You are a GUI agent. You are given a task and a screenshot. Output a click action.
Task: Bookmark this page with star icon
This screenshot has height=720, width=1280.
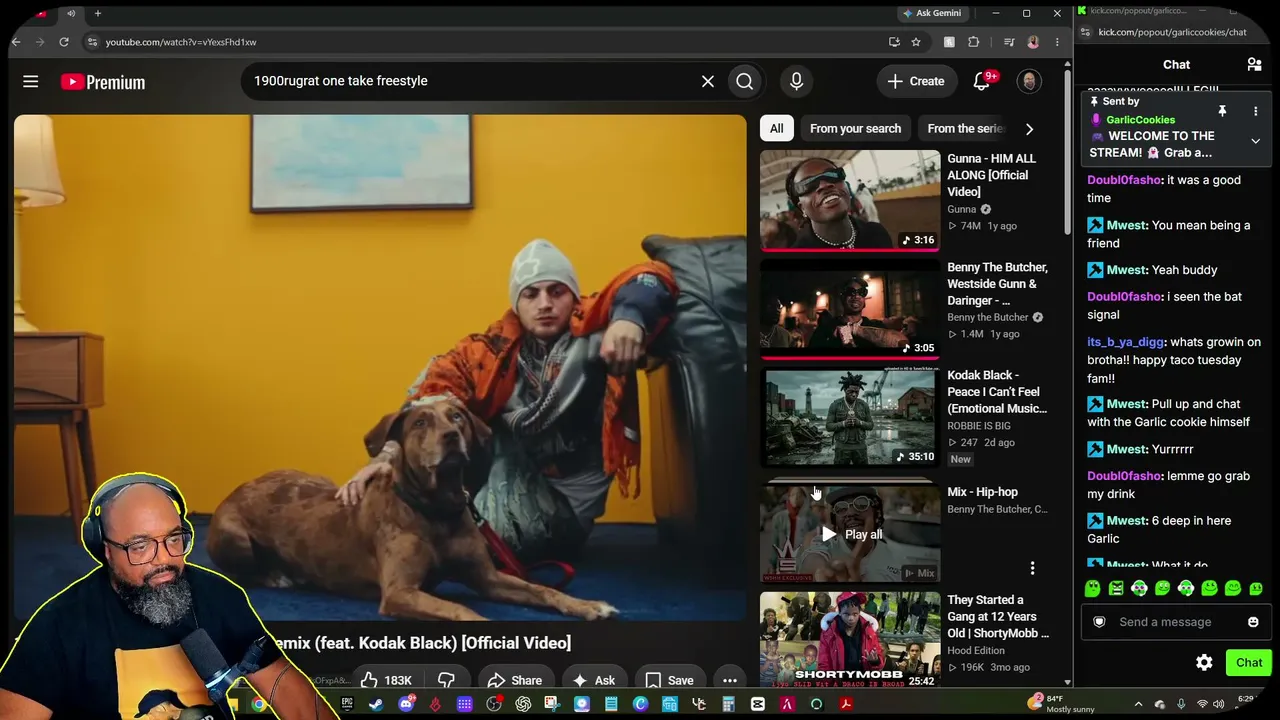(916, 42)
